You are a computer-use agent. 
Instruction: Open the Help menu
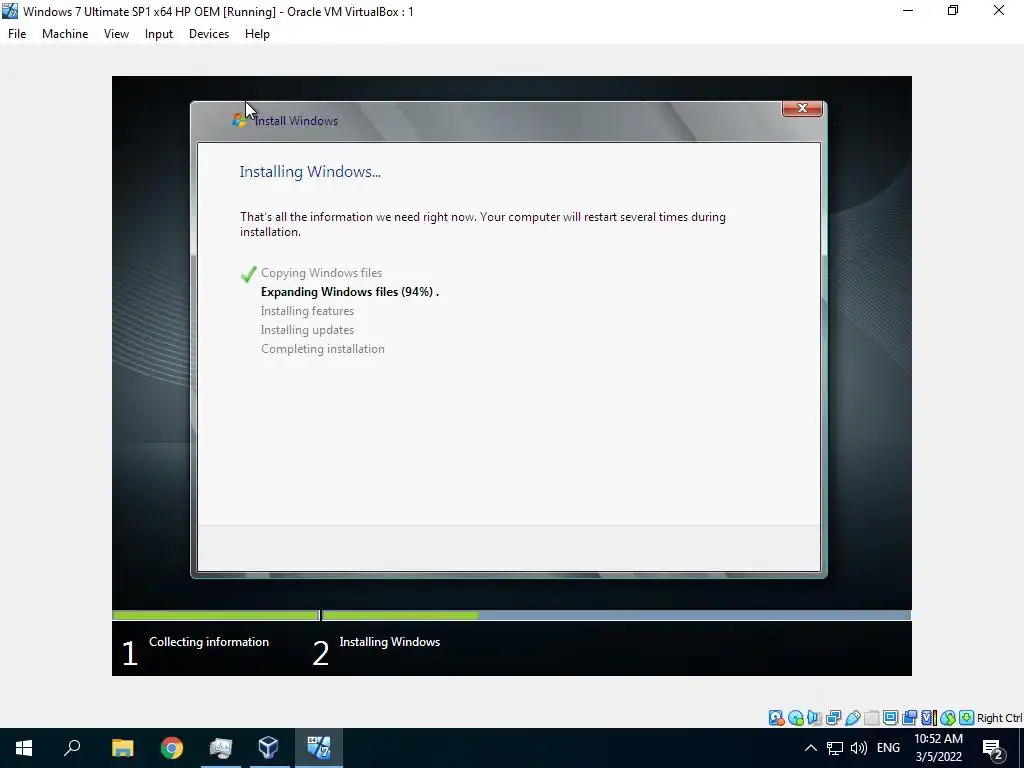tap(257, 34)
